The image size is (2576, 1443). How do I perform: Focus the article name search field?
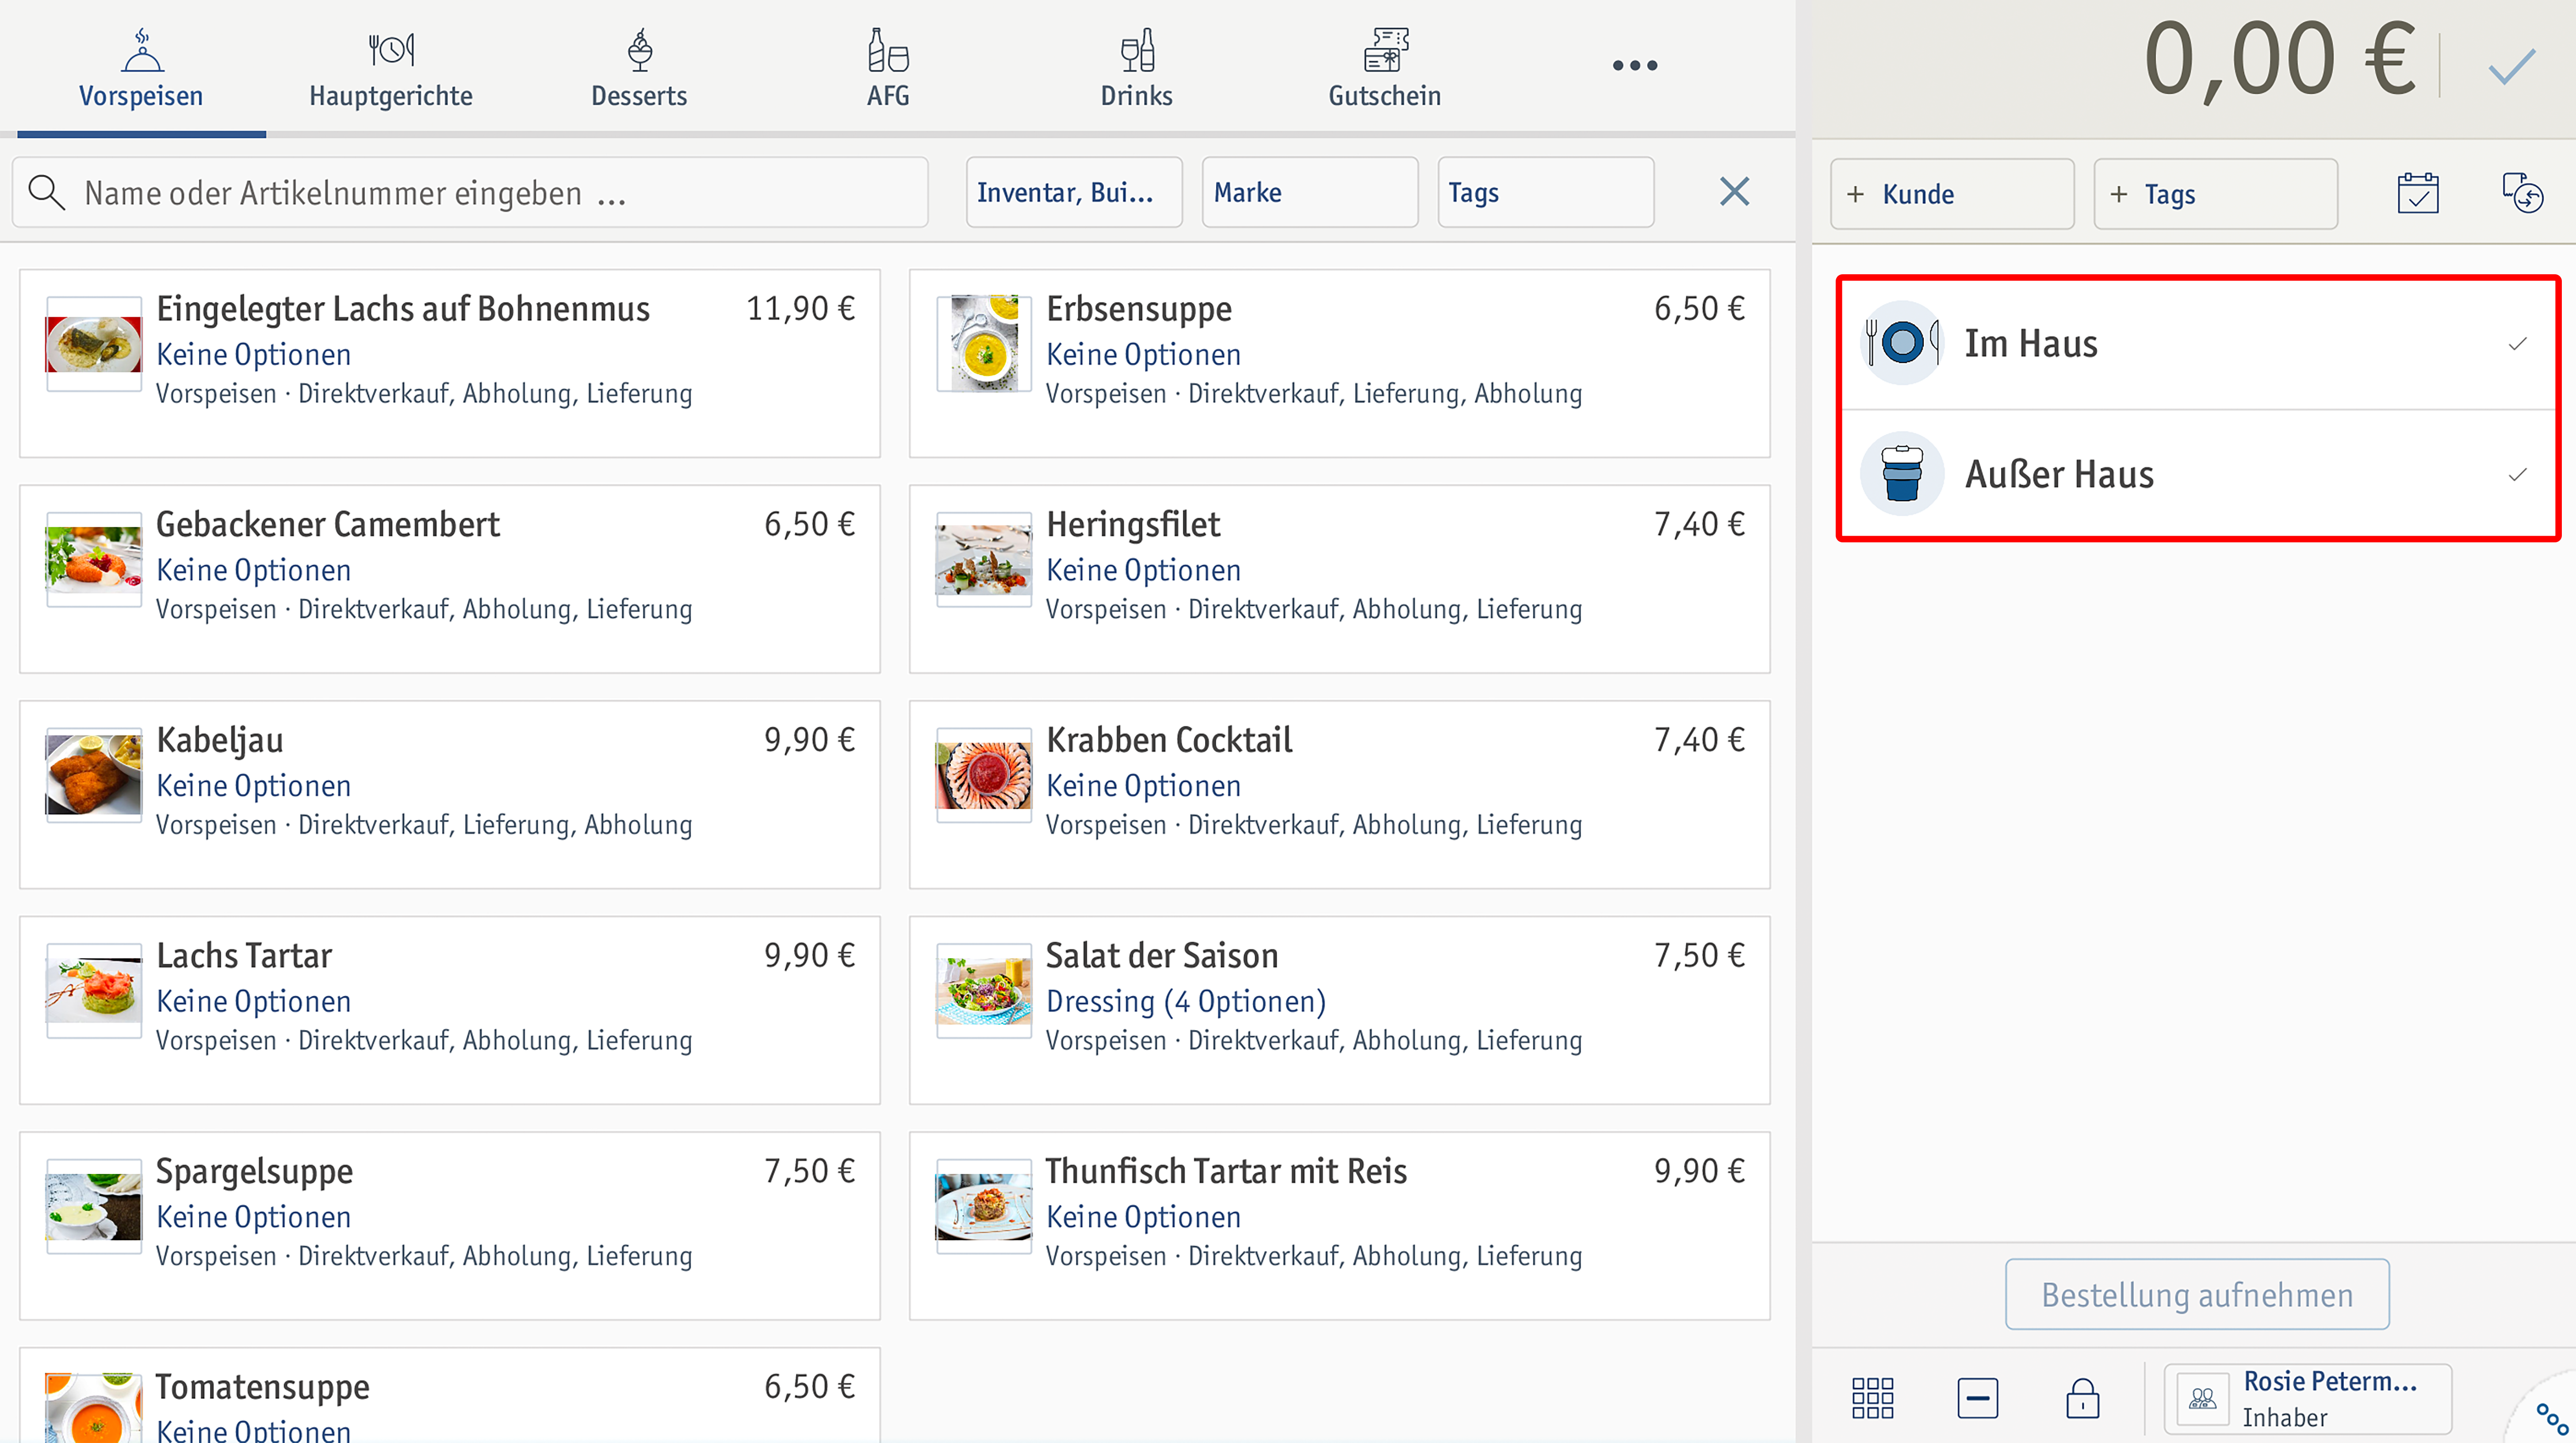tap(470, 192)
